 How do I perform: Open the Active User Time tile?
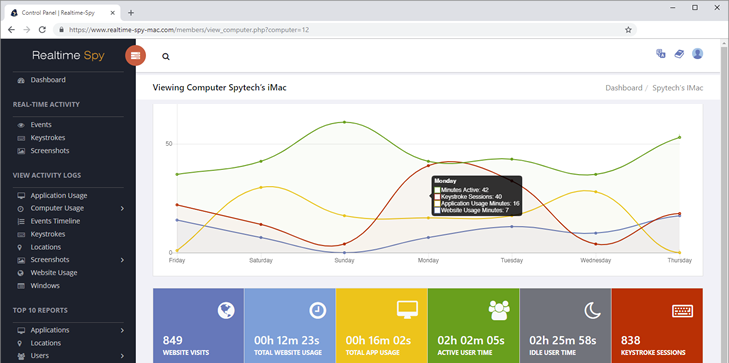(474, 325)
